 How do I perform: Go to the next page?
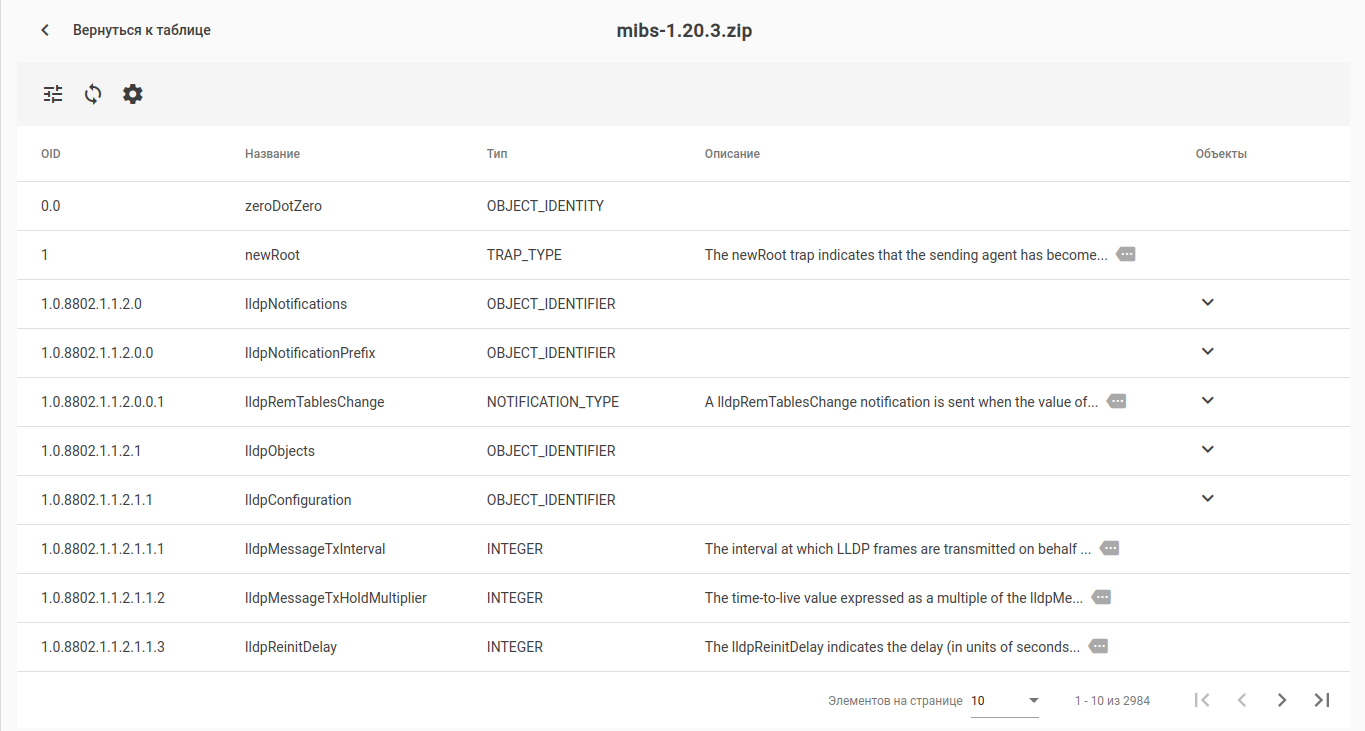click(1282, 700)
